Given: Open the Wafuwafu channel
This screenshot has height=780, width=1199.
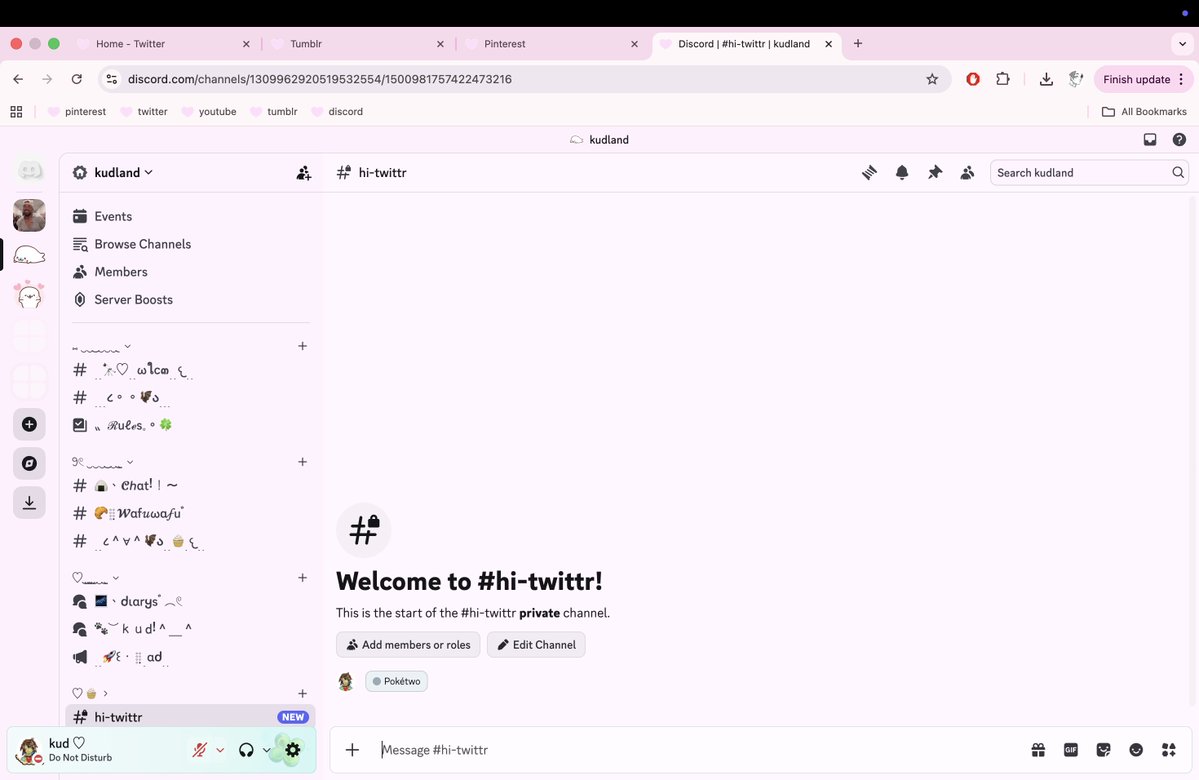Looking at the screenshot, I should (190, 513).
